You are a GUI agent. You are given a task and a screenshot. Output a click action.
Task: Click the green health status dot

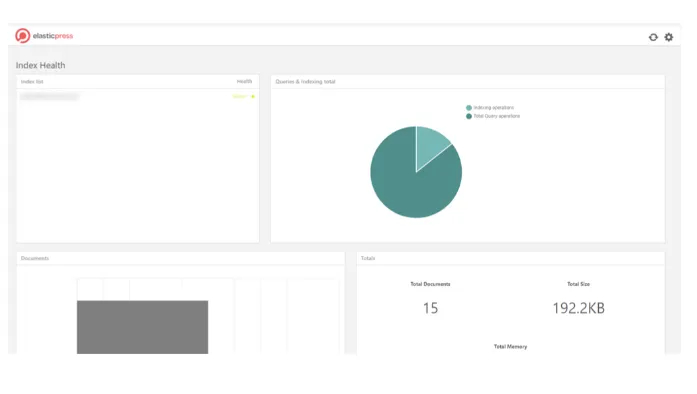pyautogui.click(x=253, y=96)
